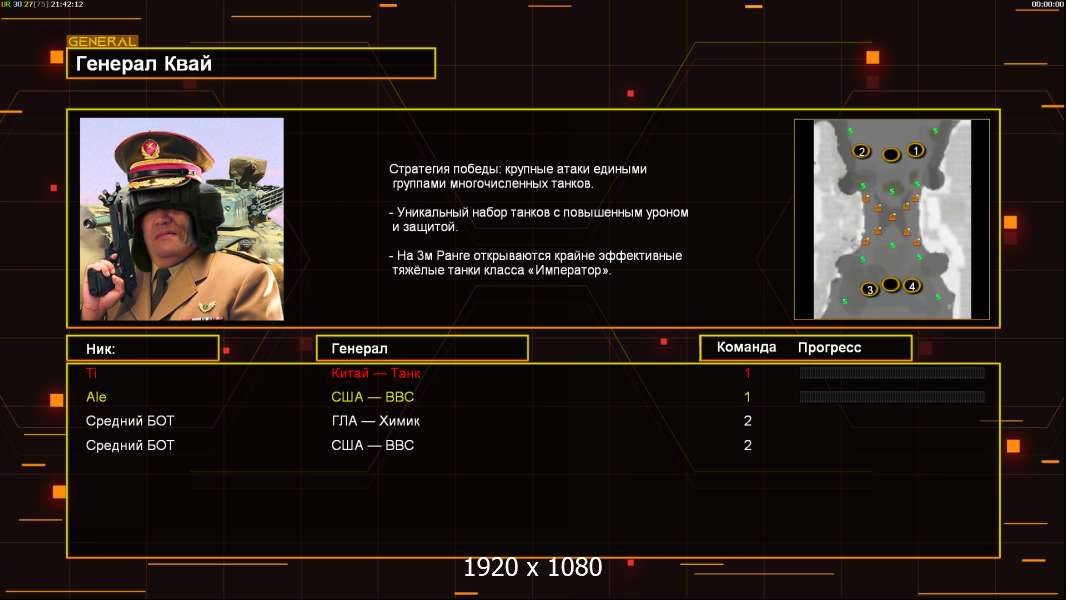The width and height of the screenshot is (1066, 600).
Task: Click the green supply marker in minimap's top-right corner
Action: pos(935,130)
